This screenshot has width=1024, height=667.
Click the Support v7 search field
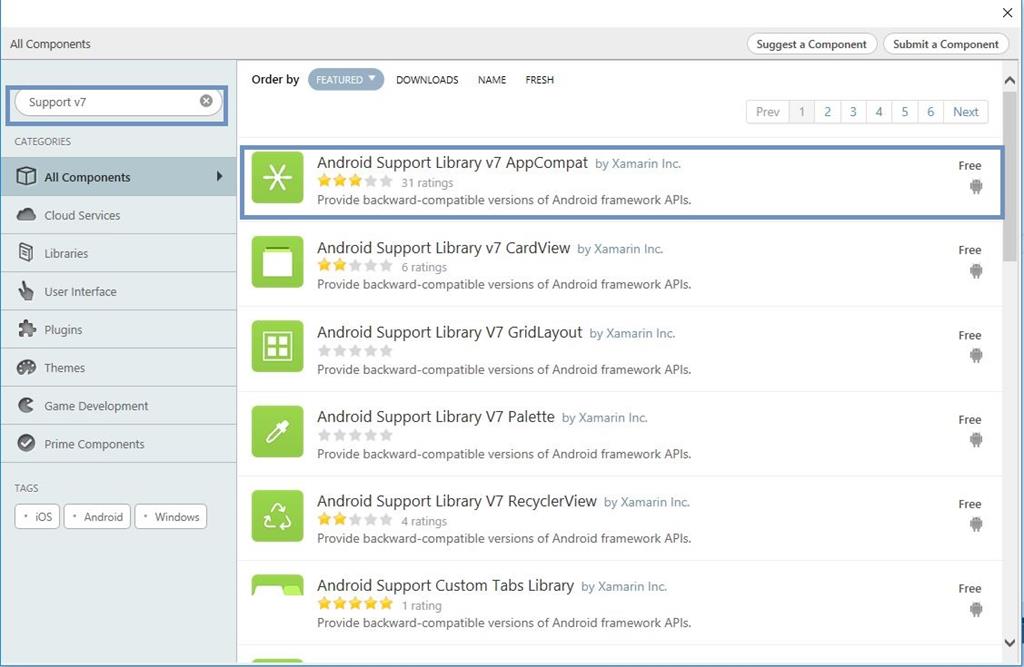[118, 102]
